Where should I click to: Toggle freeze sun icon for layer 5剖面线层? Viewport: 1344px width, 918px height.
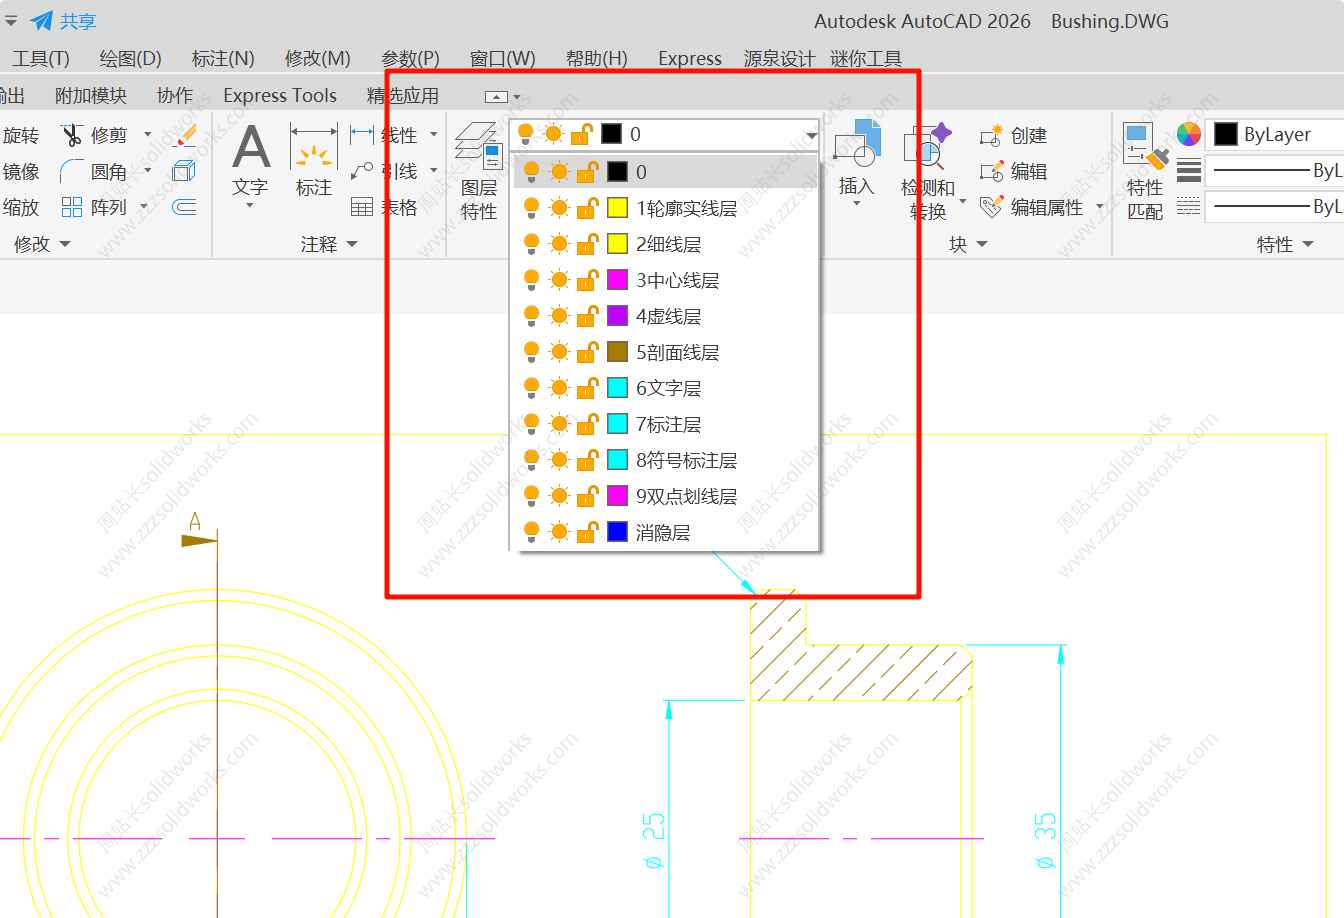[x=559, y=352]
